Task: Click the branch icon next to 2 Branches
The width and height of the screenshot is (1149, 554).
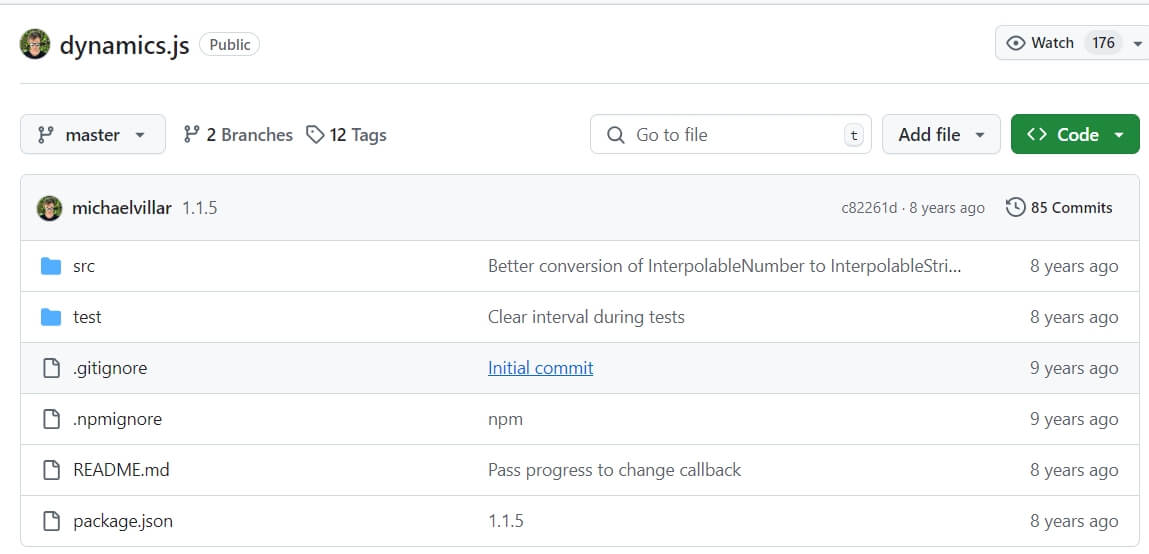Action: pos(191,134)
